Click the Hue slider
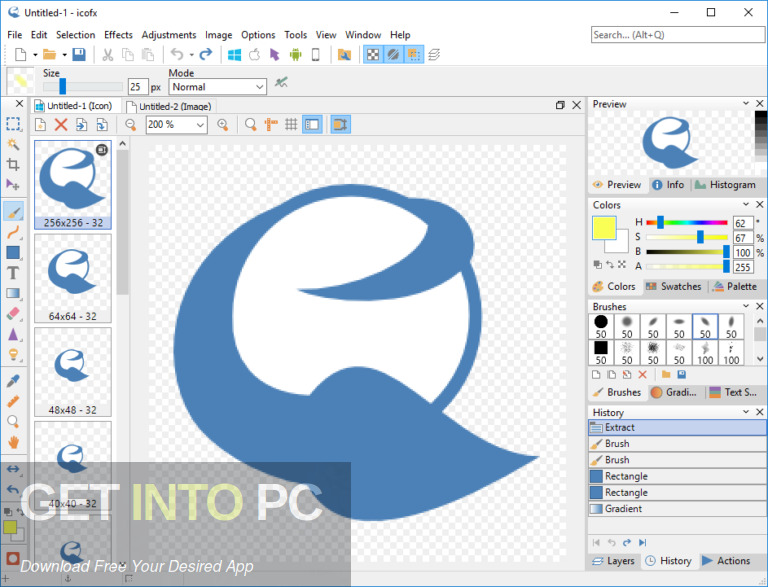Image resolution: width=768 pixels, height=587 pixels. [687, 222]
